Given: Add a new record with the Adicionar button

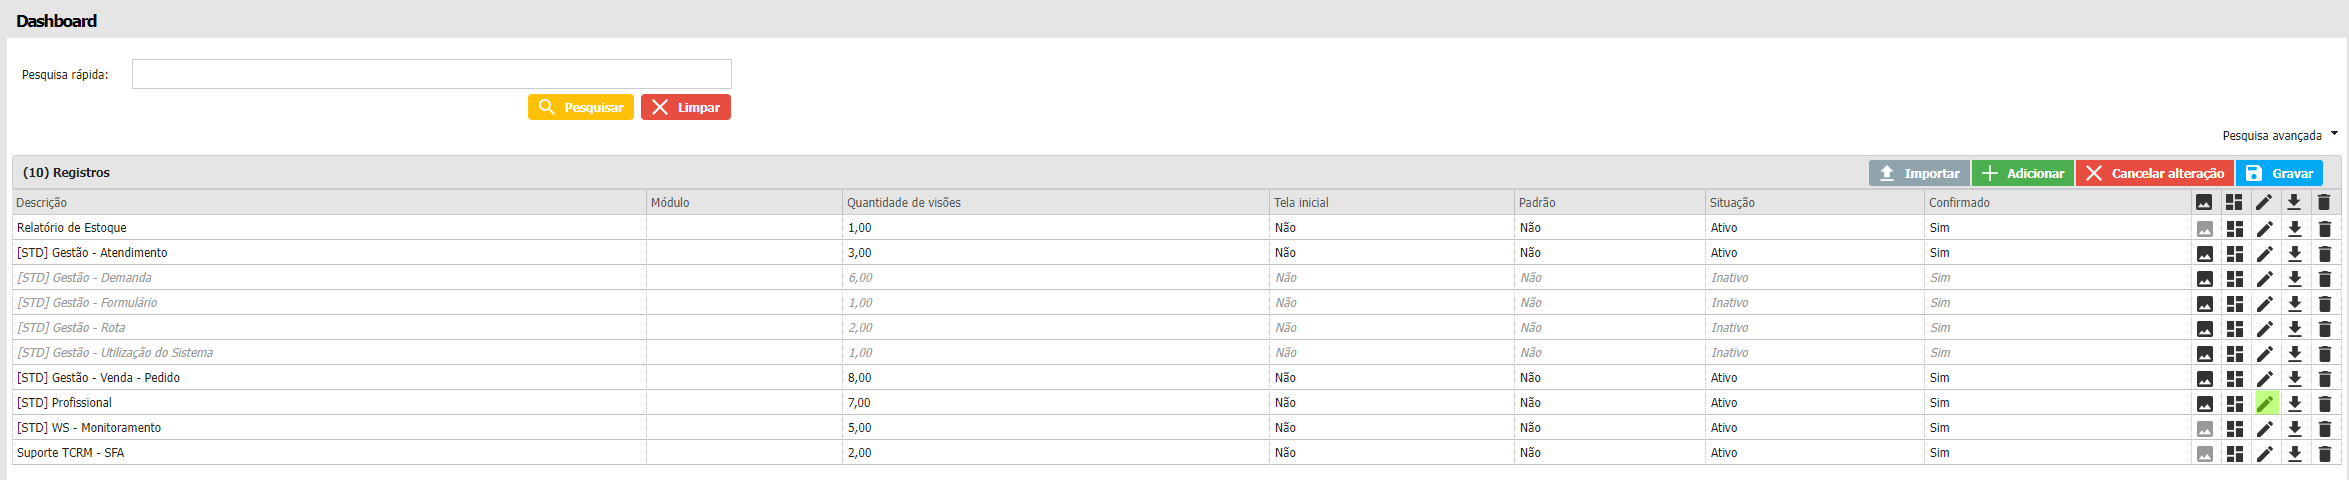Looking at the screenshot, I should [2023, 173].
